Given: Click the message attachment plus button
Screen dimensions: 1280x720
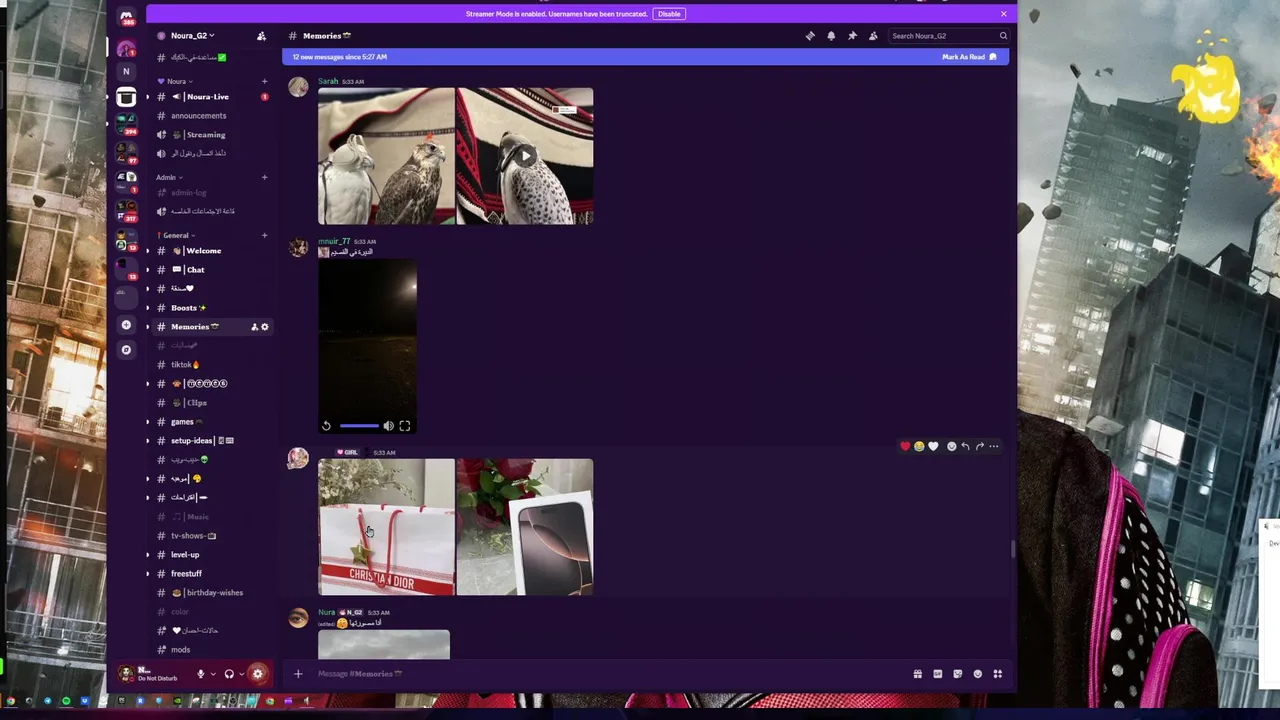Looking at the screenshot, I should [x=298, y=674].
